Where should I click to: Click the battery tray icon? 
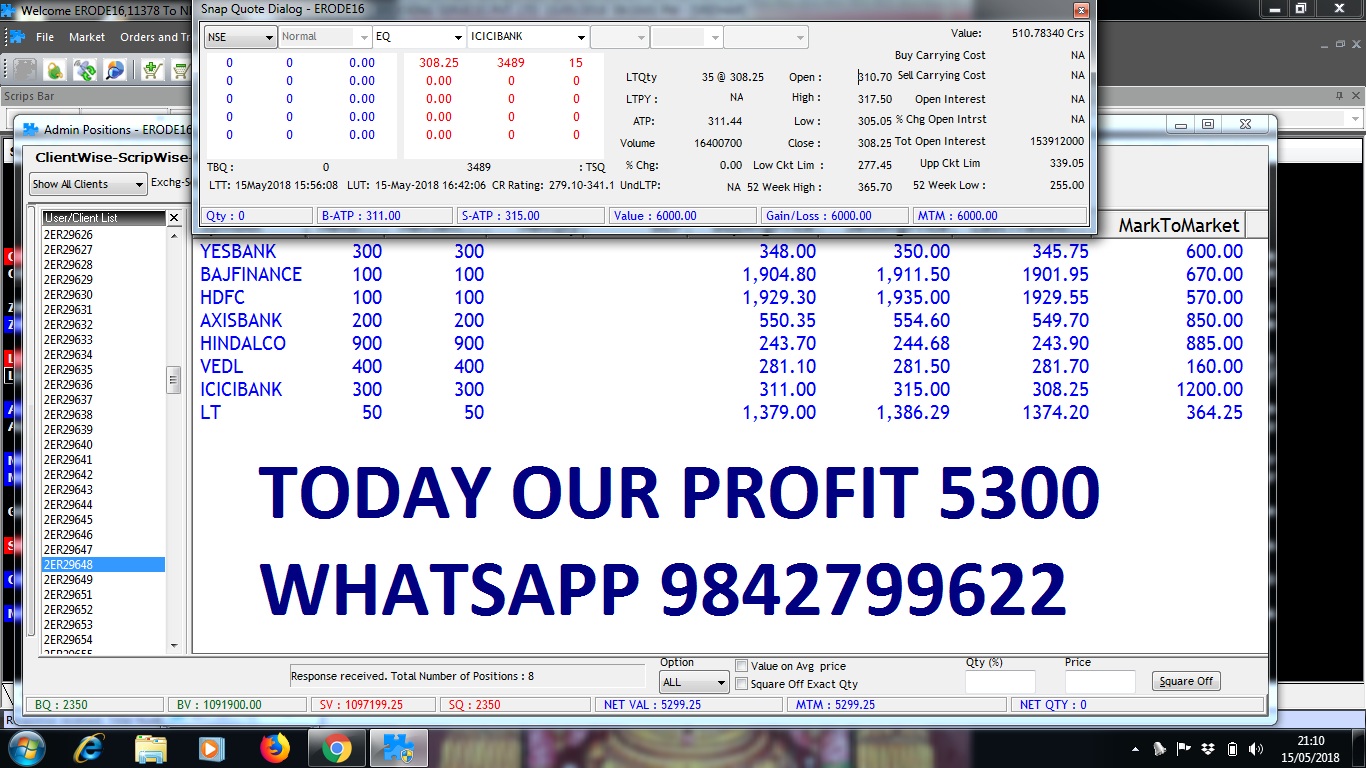[1232, 748]
